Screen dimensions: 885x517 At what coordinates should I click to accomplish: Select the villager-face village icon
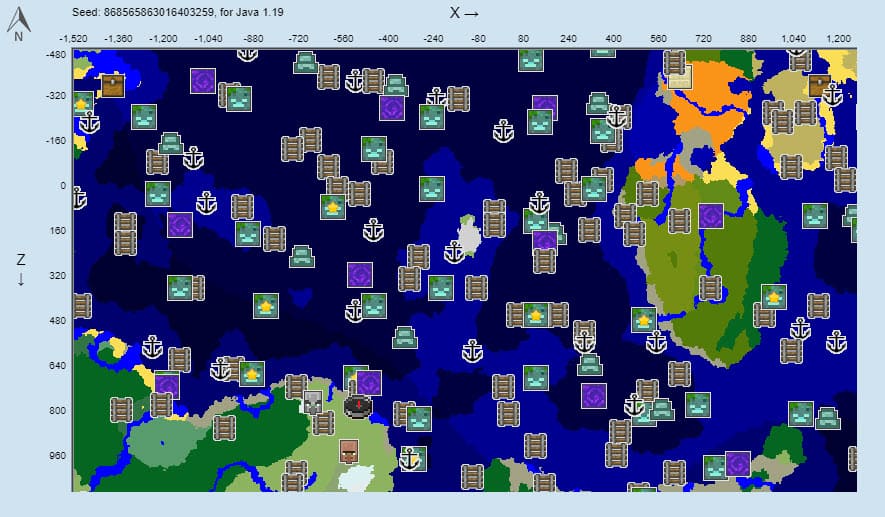coord(349,452)
